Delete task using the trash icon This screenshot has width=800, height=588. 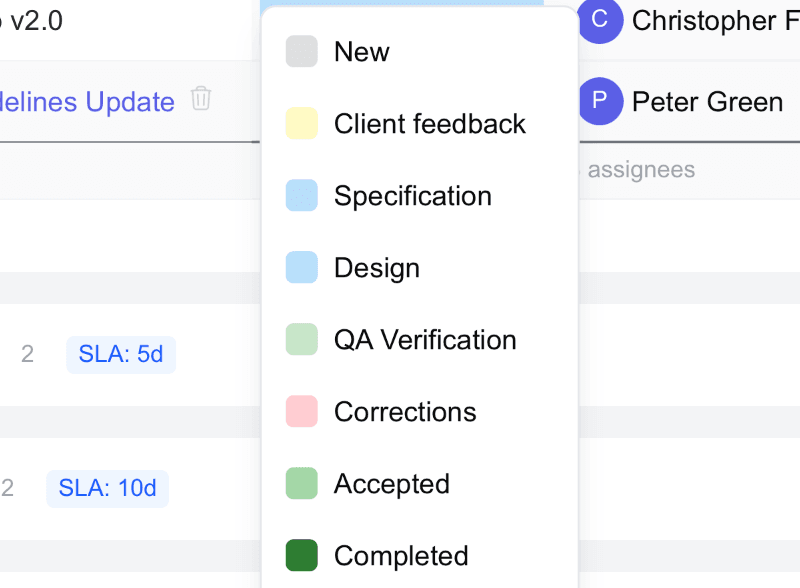201,99
